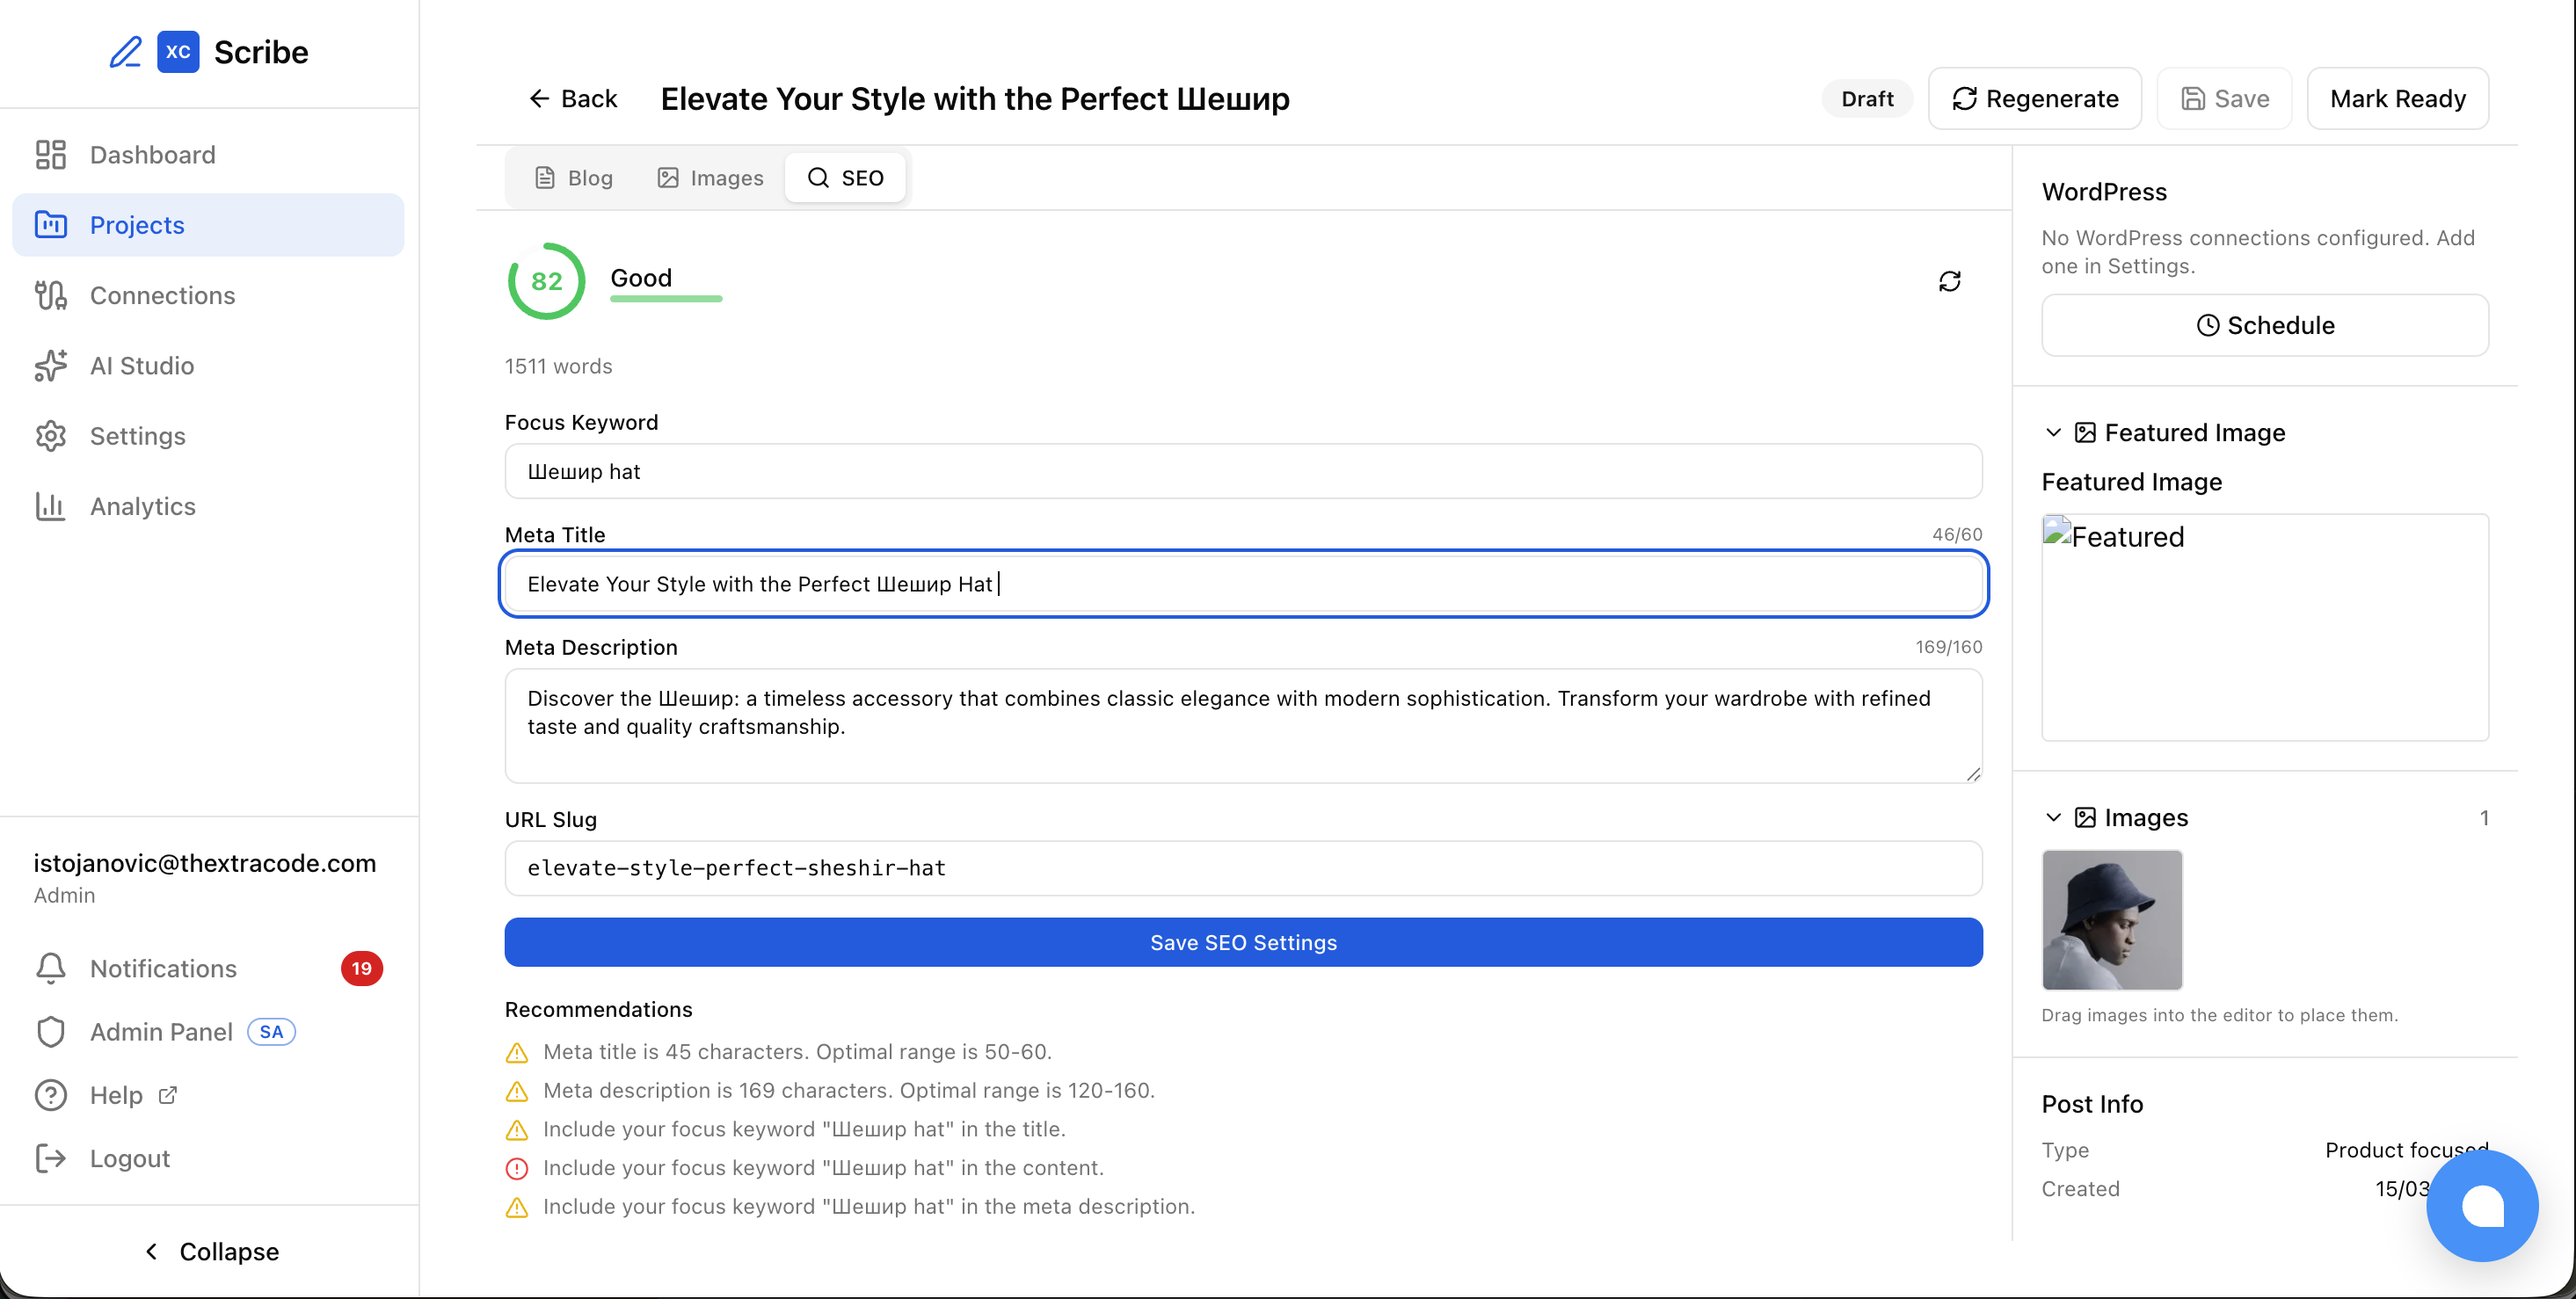
Task: Switch to the Images tab
Action: [x=710, y=178]
